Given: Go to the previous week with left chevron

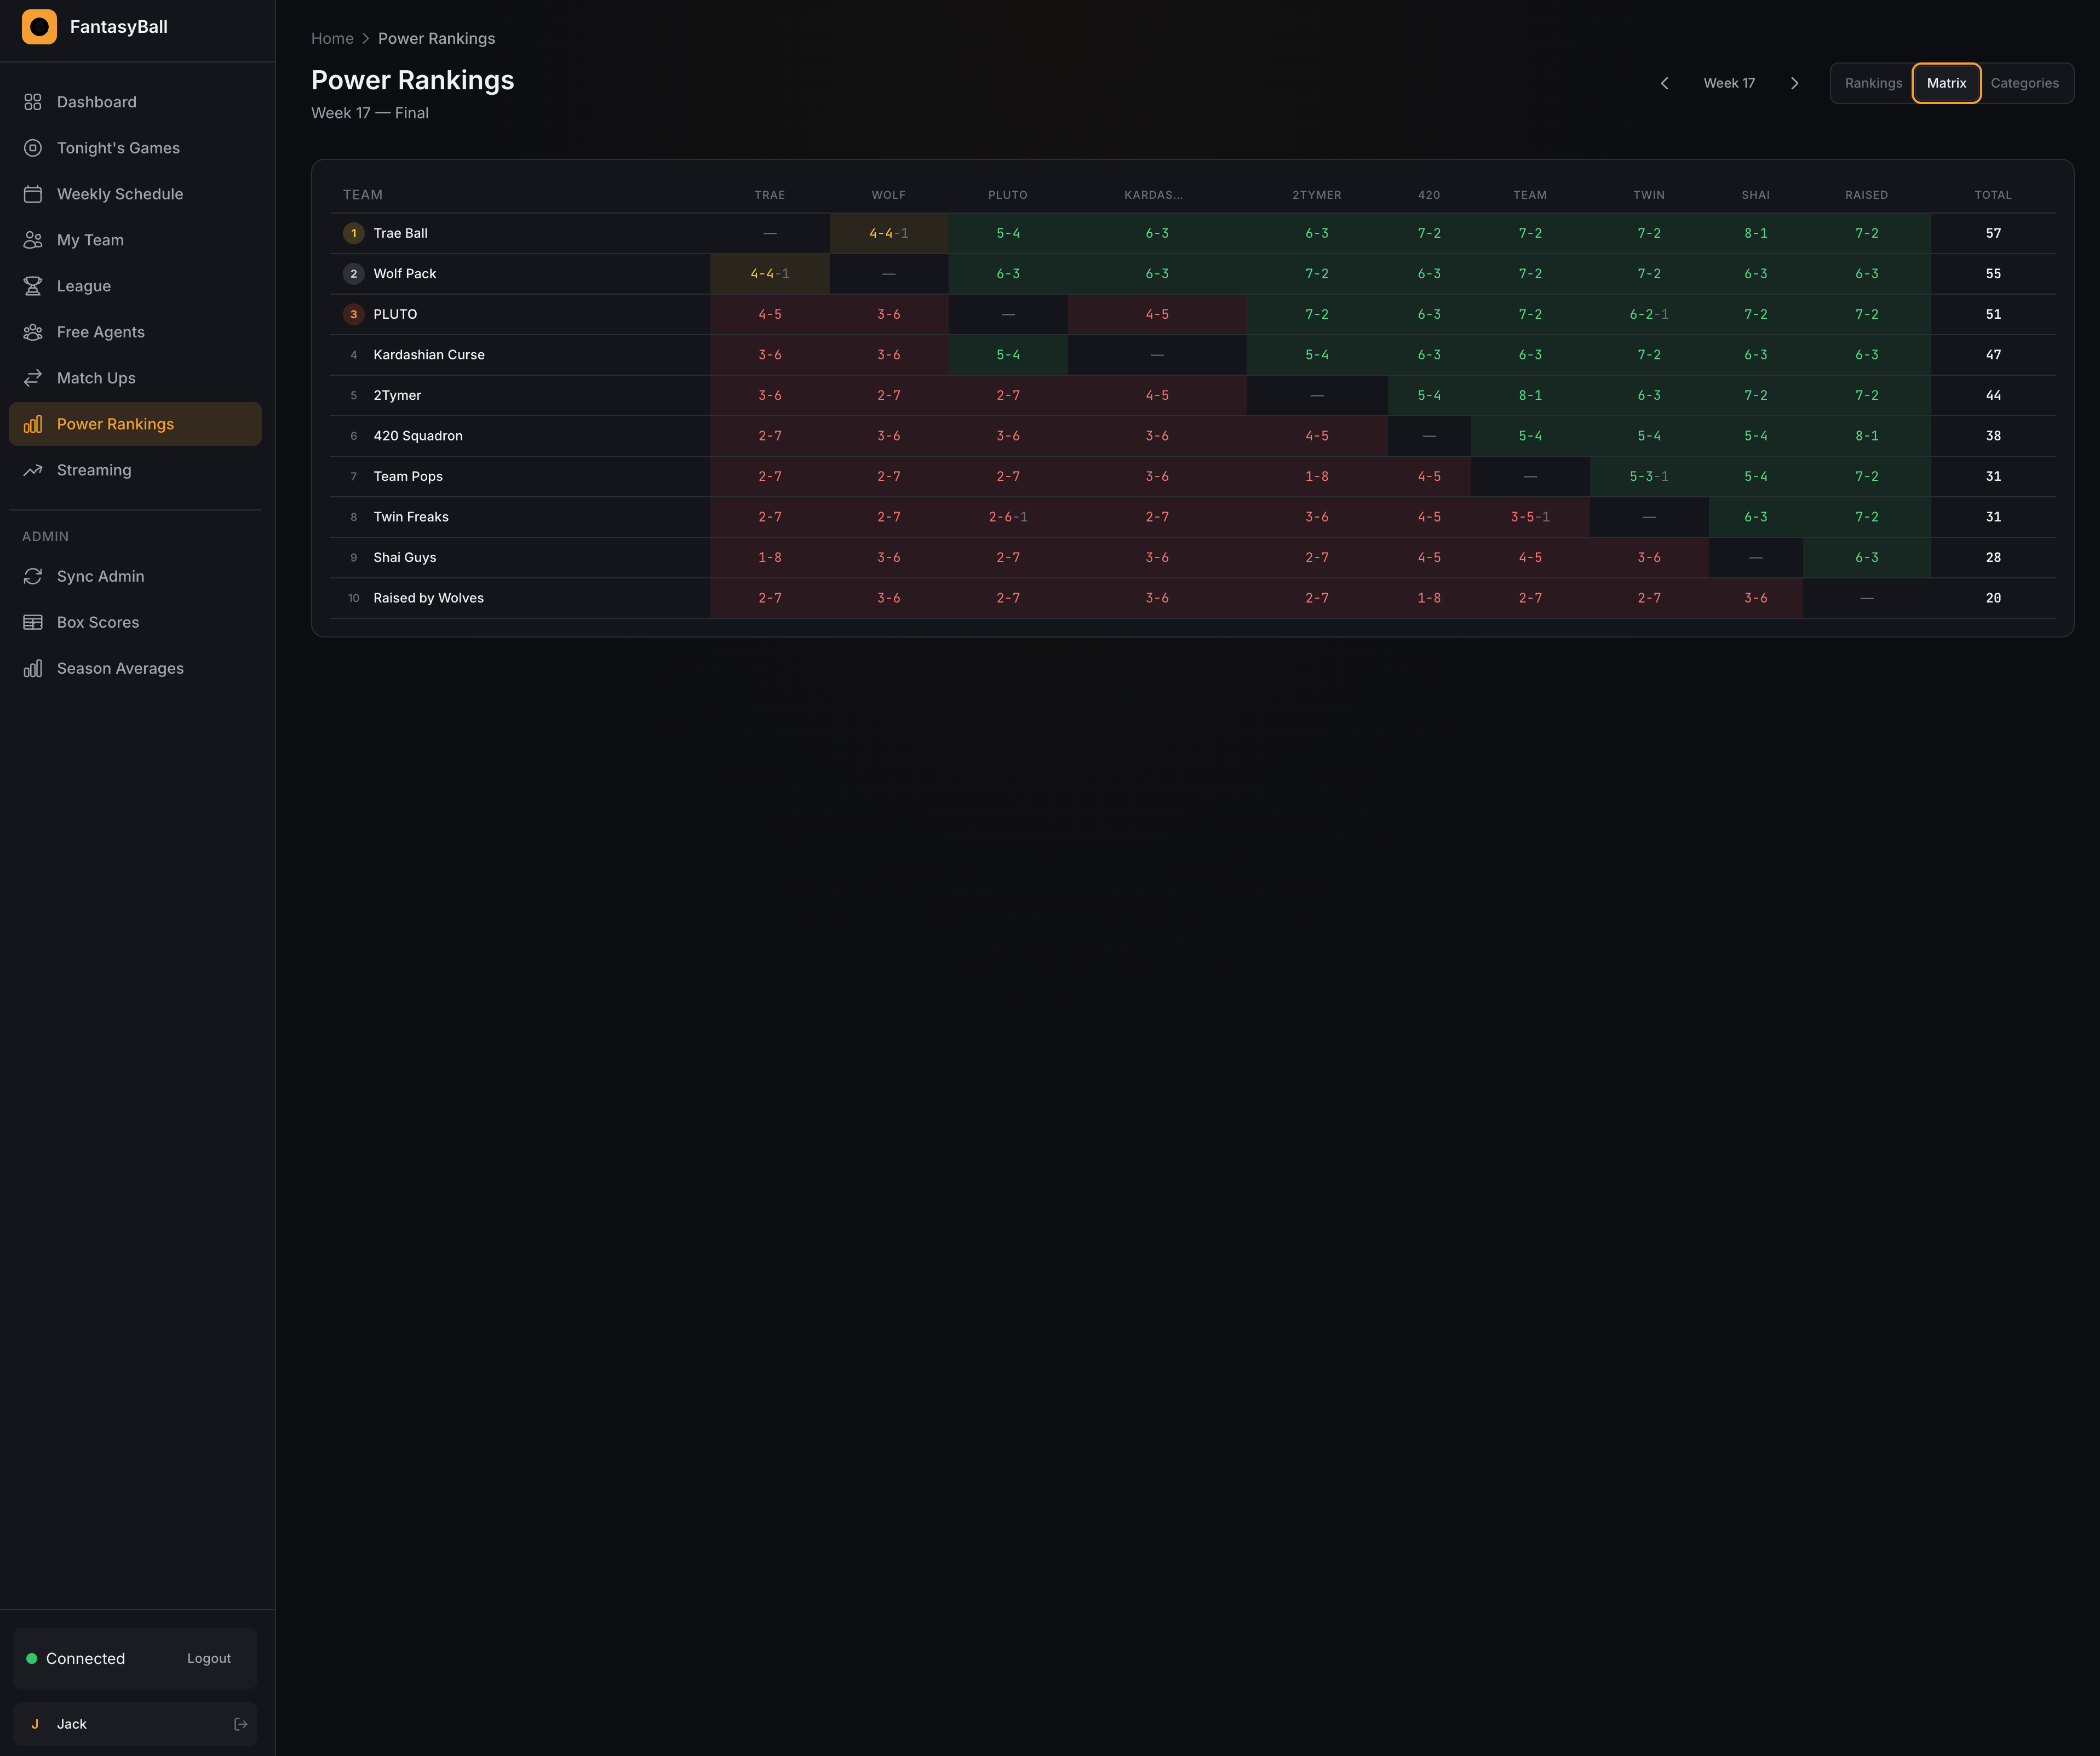Looking at the screenshot, I should (x=1665, y=83).
